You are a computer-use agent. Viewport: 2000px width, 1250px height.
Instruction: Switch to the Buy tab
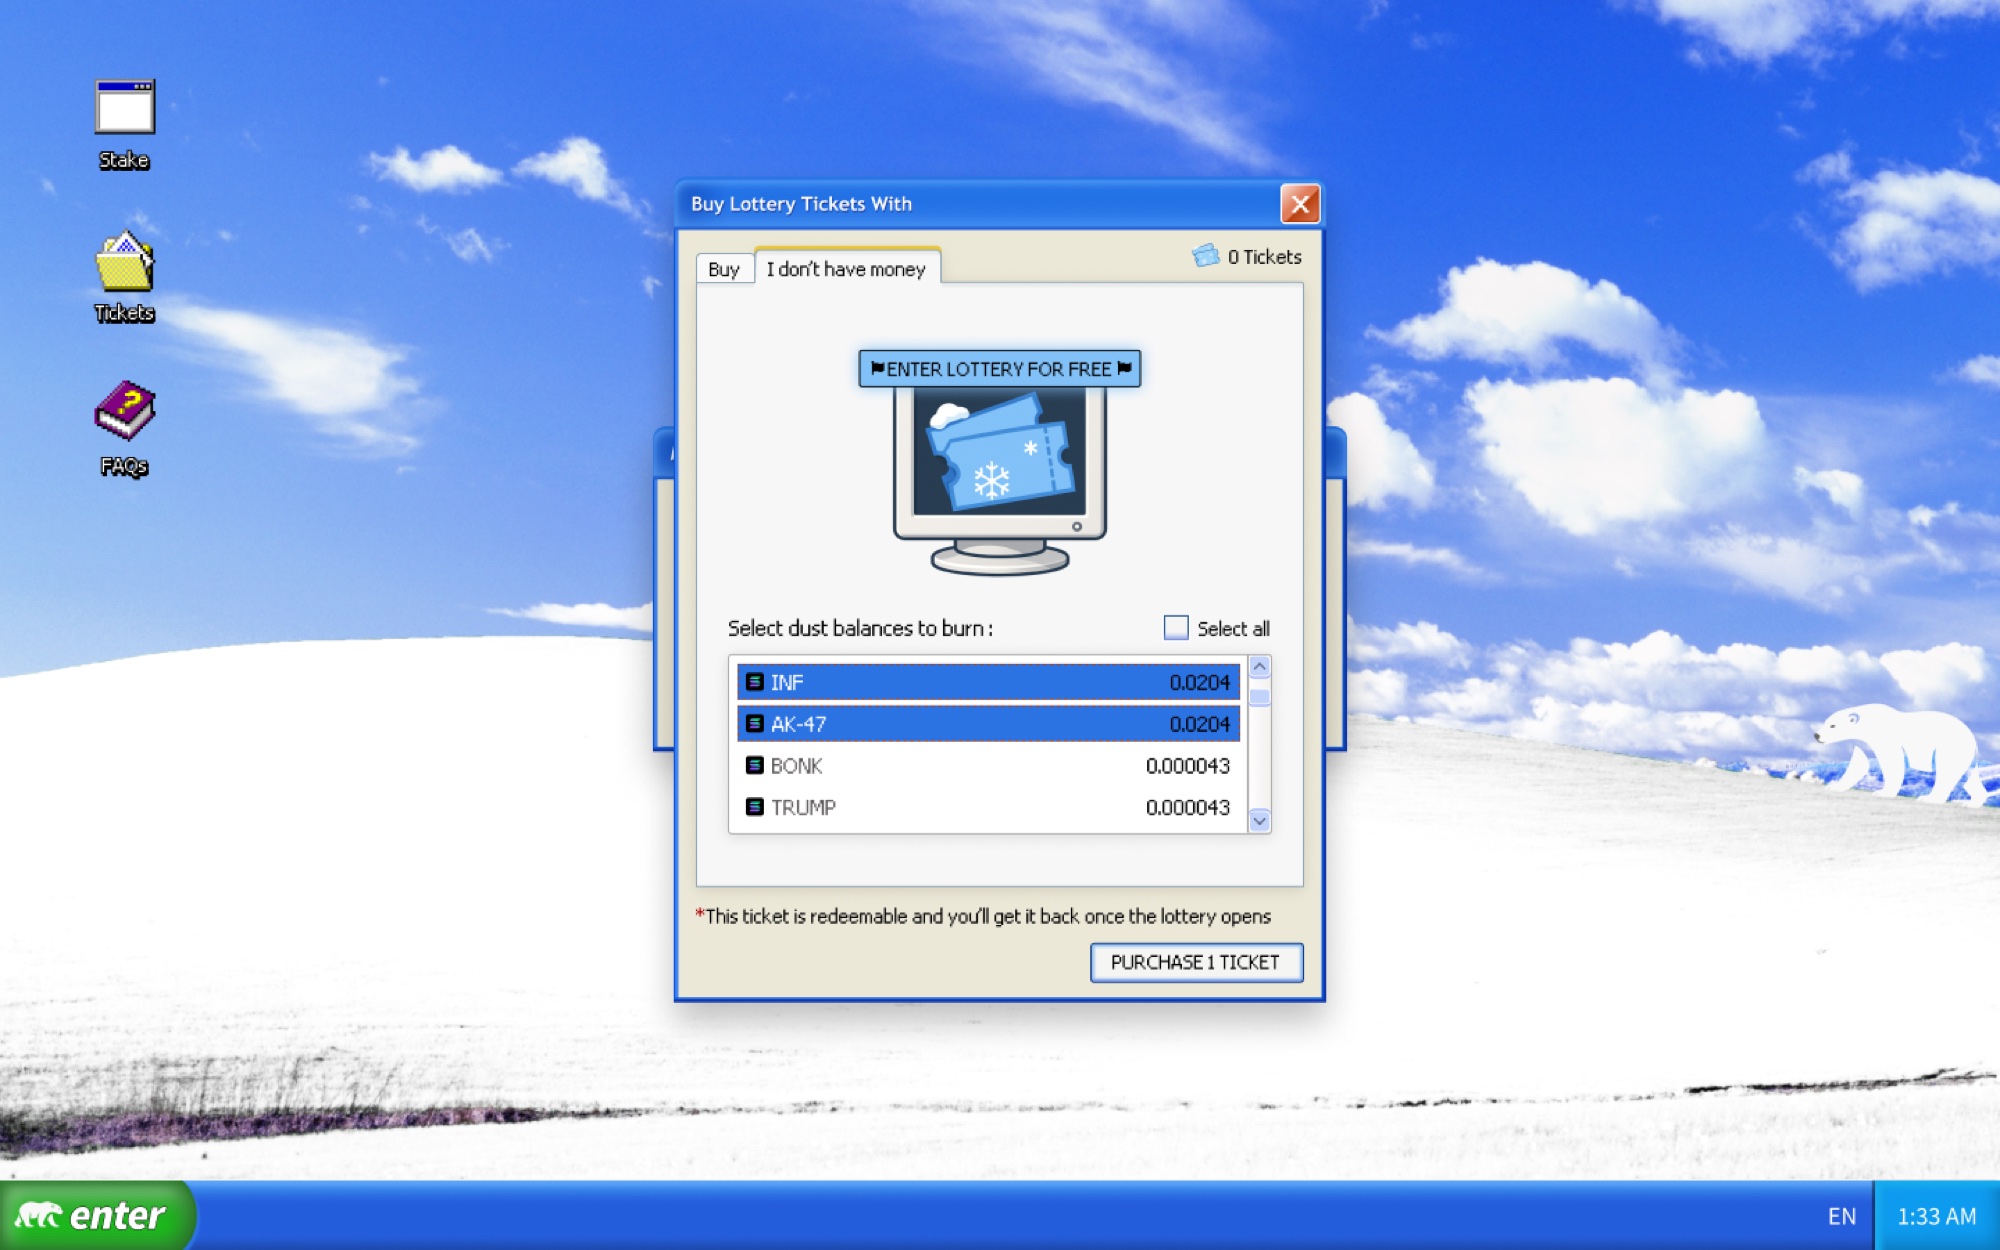[x=724, y=269]
